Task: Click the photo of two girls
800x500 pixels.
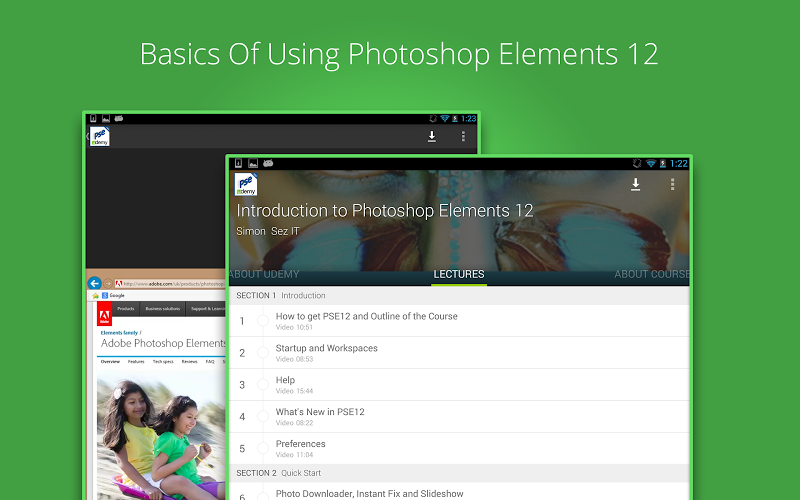Action: pos(161,435)
